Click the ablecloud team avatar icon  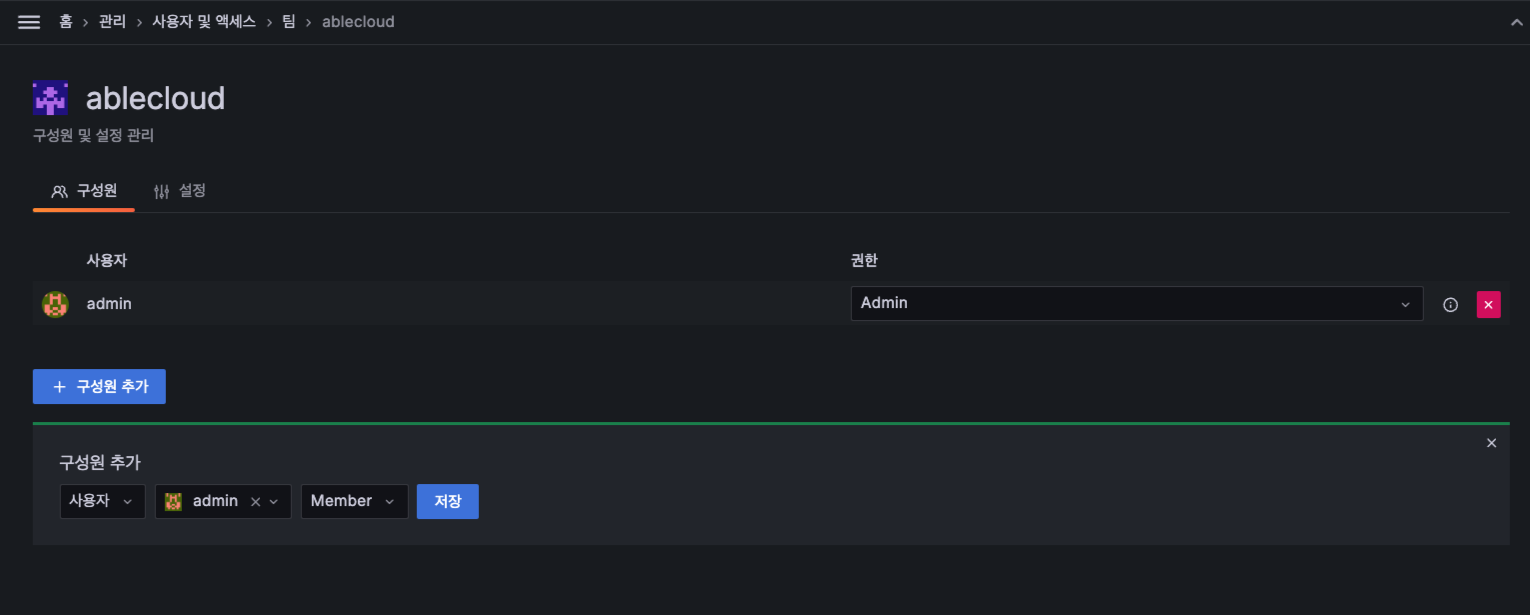pyautogui.click(x=50, y=98)
